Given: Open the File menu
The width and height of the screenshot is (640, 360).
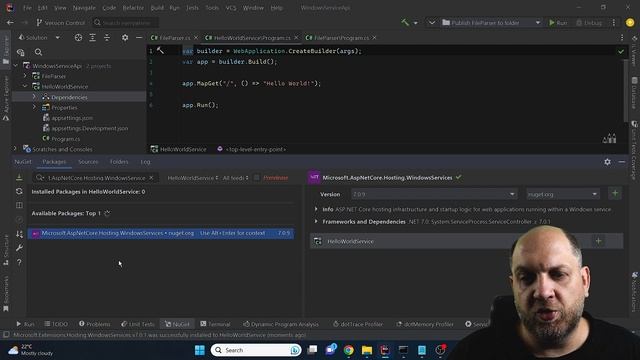Looking at the screenshot, I should pyautogui.click(x=27, y=8).
